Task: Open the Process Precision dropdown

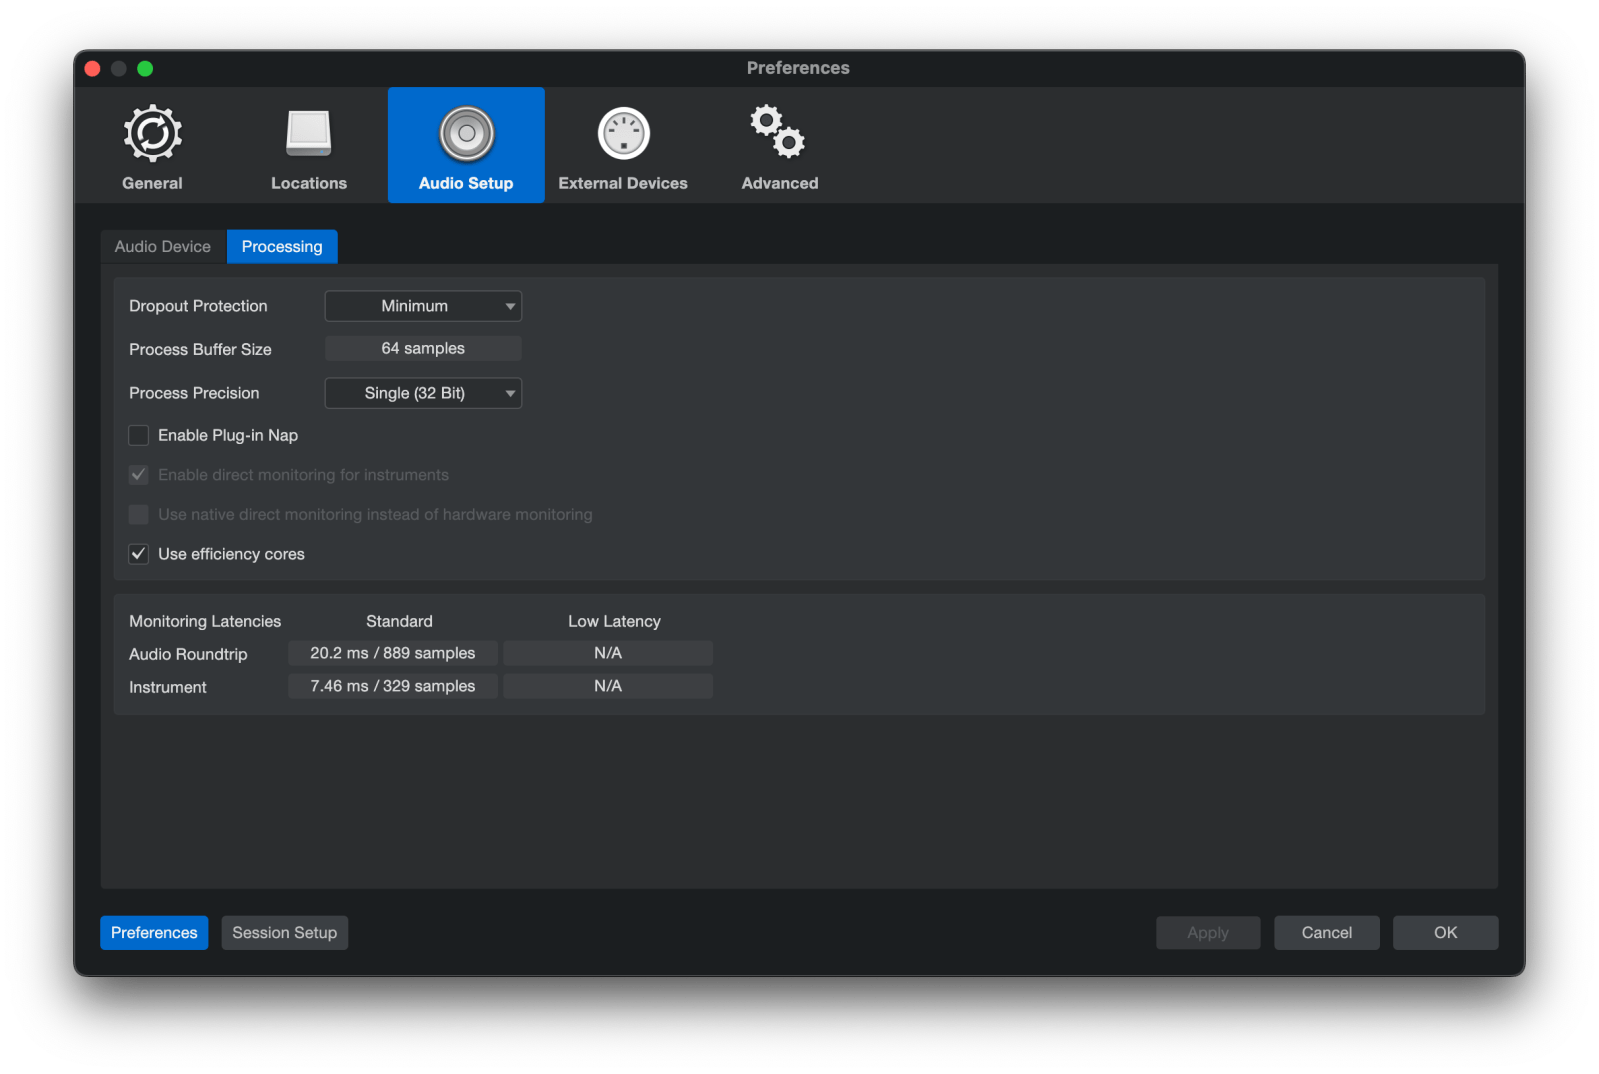Action: (x=423, y=393)
